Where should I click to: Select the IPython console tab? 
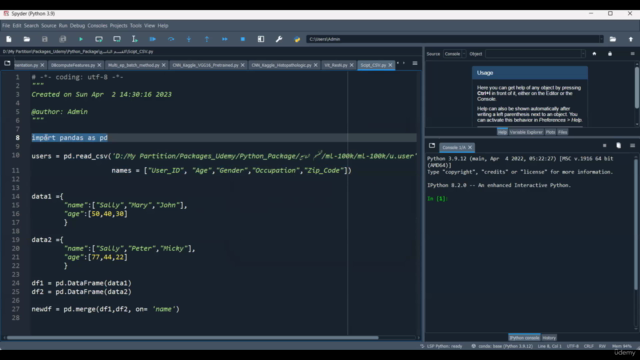[x=524, y=338]
